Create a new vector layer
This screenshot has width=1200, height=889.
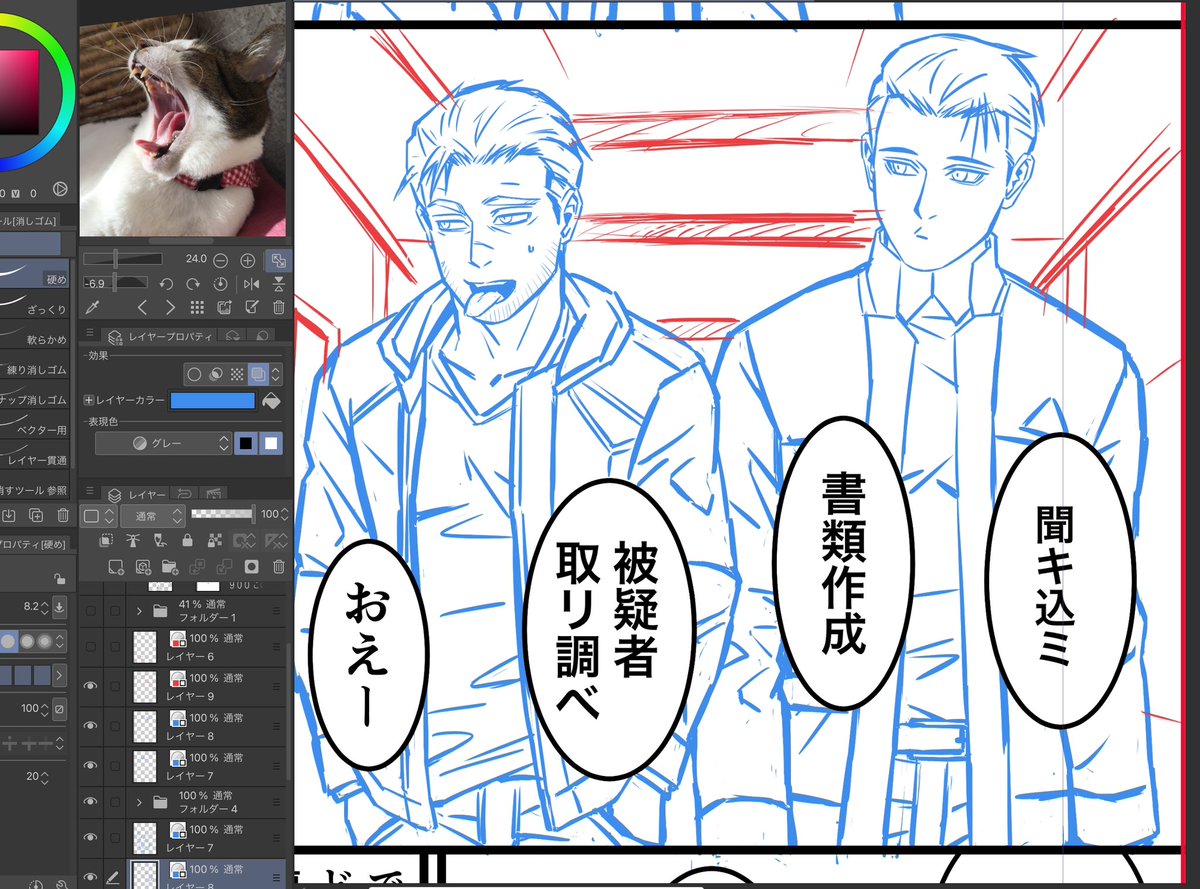pyautogui.click(x=143, y=567)
